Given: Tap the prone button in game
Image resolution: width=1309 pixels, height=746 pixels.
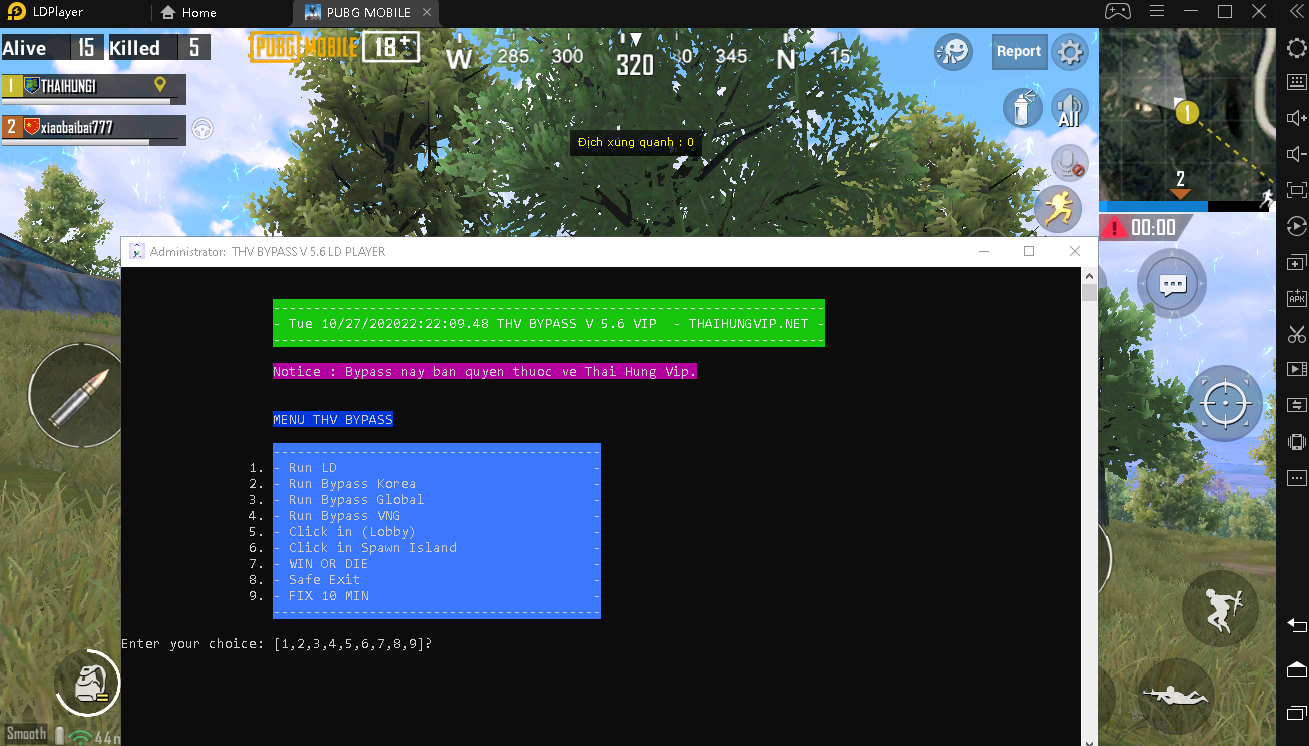Looking at the screenshot, I should (1176, 696).
